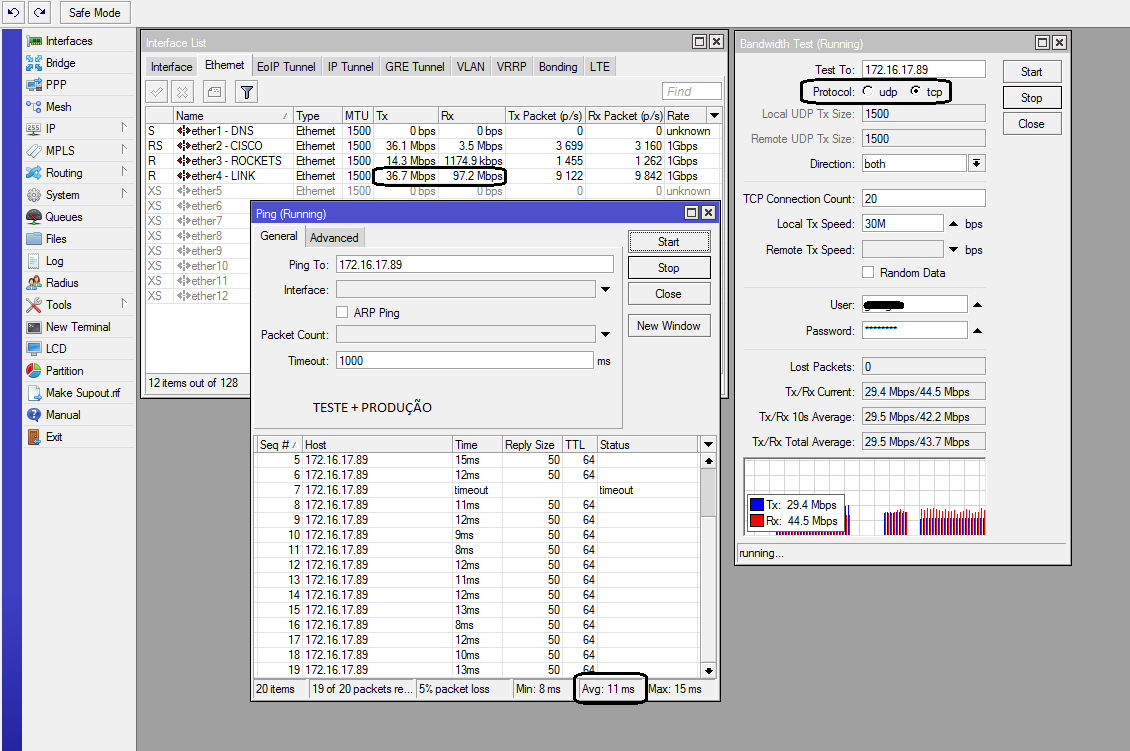Open the Advanced tab in Ping
This screenshot has height=751, width=1130.
coord(334,238)
